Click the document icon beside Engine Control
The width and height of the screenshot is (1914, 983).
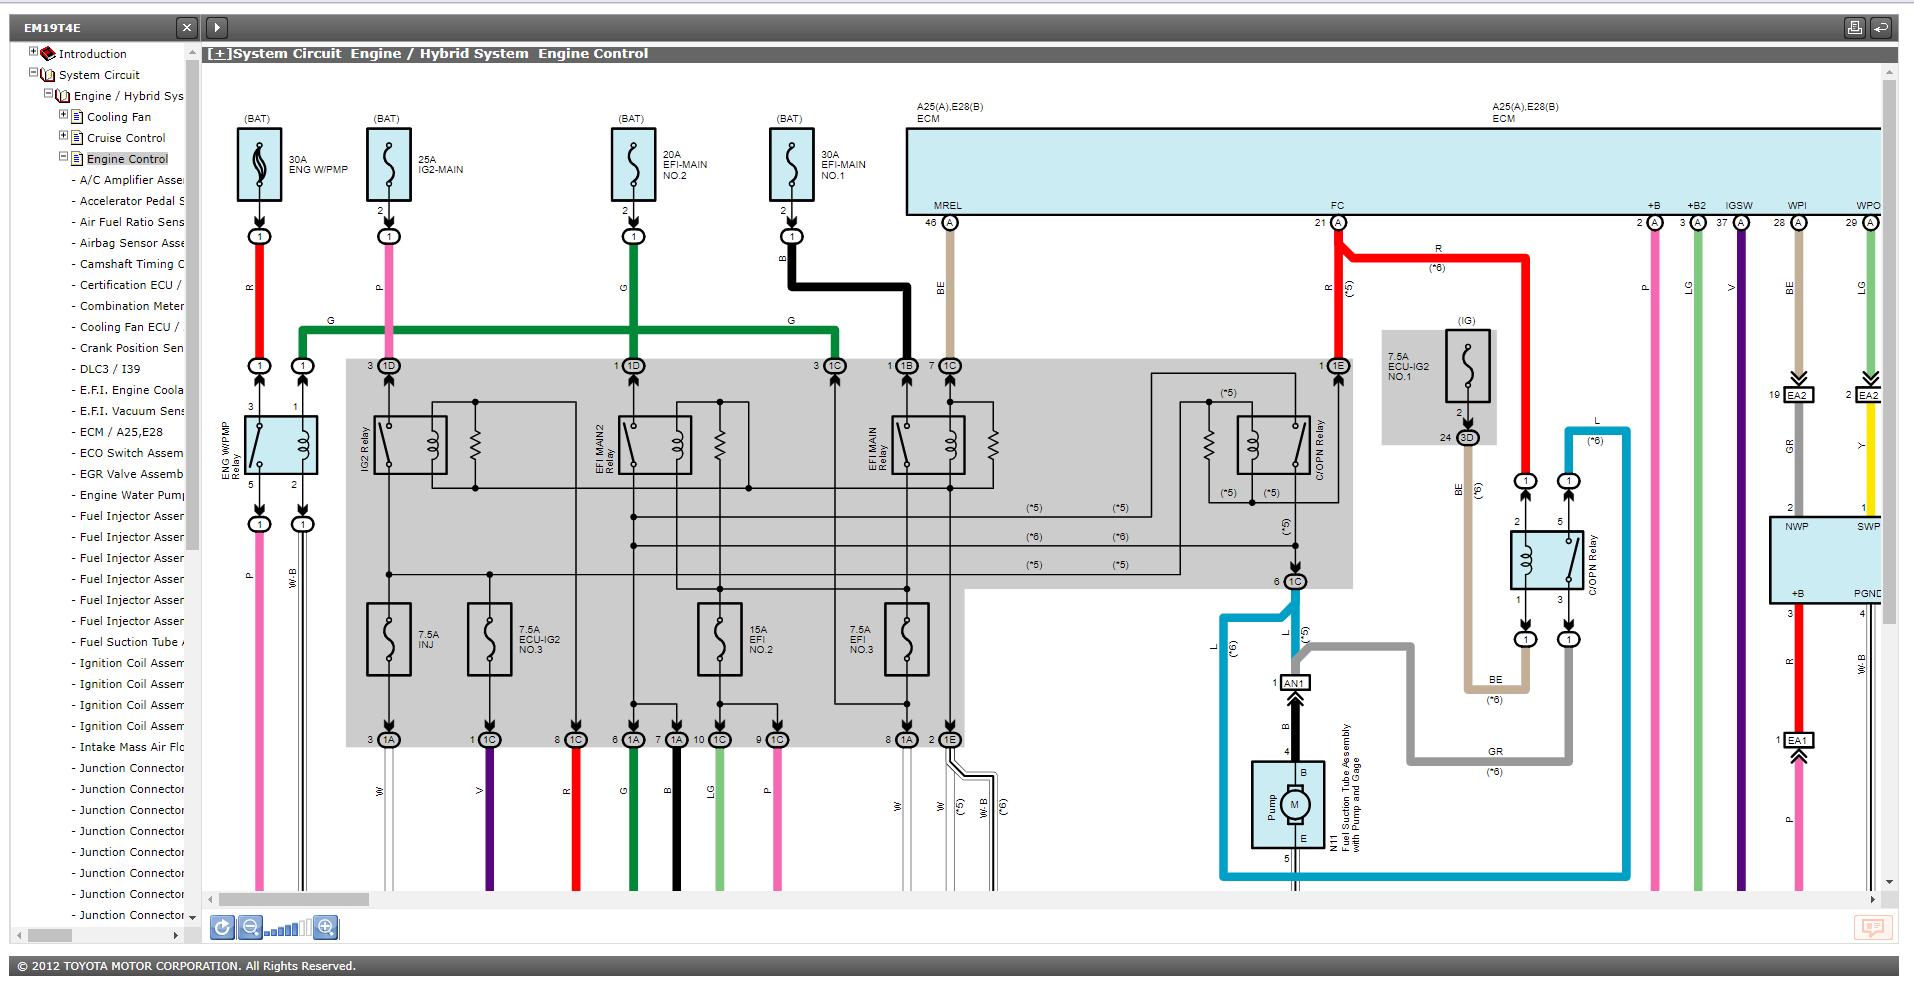pos(77,158)
